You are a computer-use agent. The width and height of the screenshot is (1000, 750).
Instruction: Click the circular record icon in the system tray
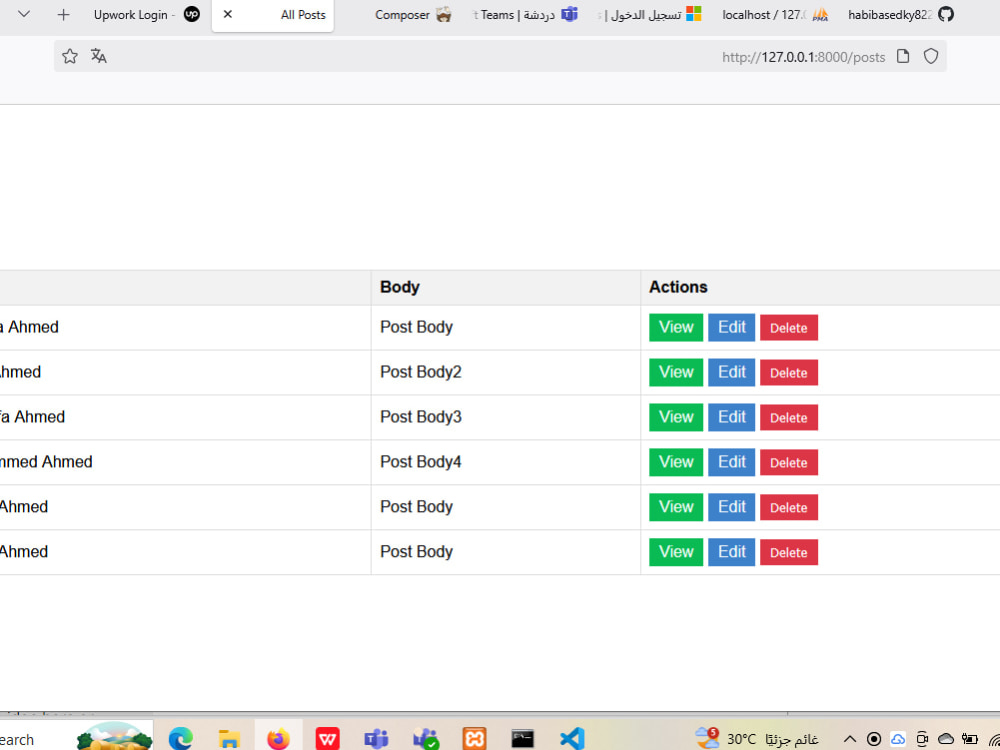pyautogui.click(x=874, y=739)
